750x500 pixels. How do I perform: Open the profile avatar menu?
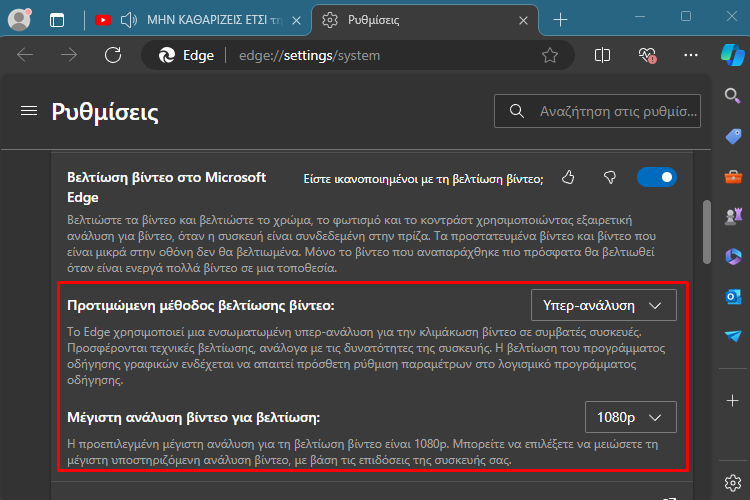tap(19, 20)
